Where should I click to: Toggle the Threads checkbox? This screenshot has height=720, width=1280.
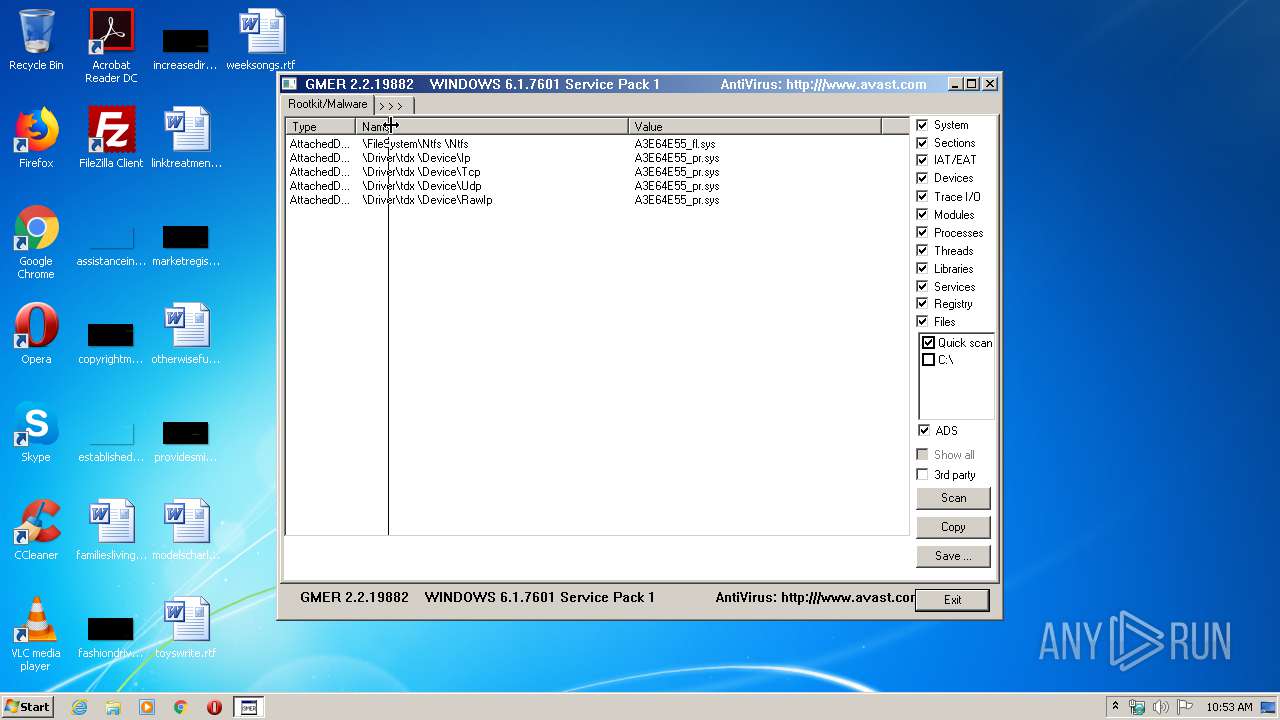tap(922, 250)
